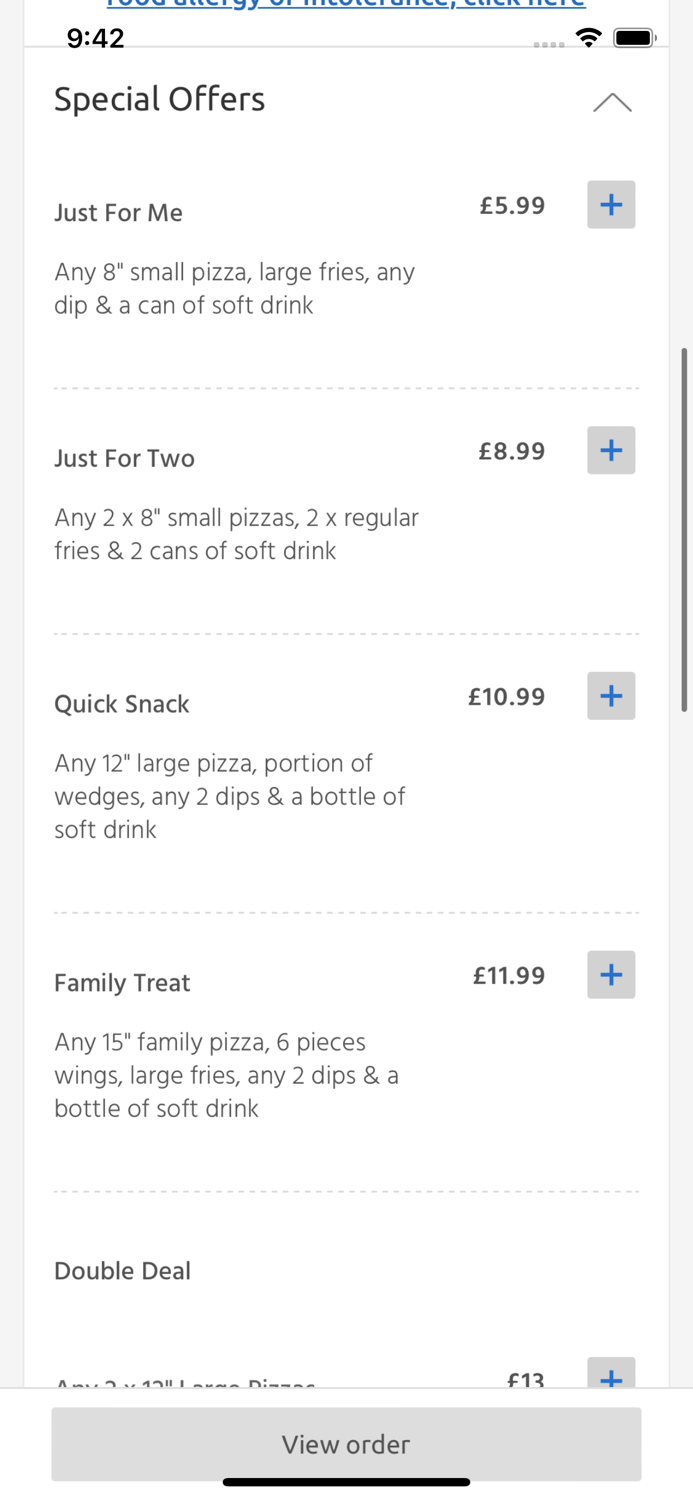The height and width of the screenshot is (1500, 693).
Task: Open the Family Treat offer details
Action: [122, 983]
